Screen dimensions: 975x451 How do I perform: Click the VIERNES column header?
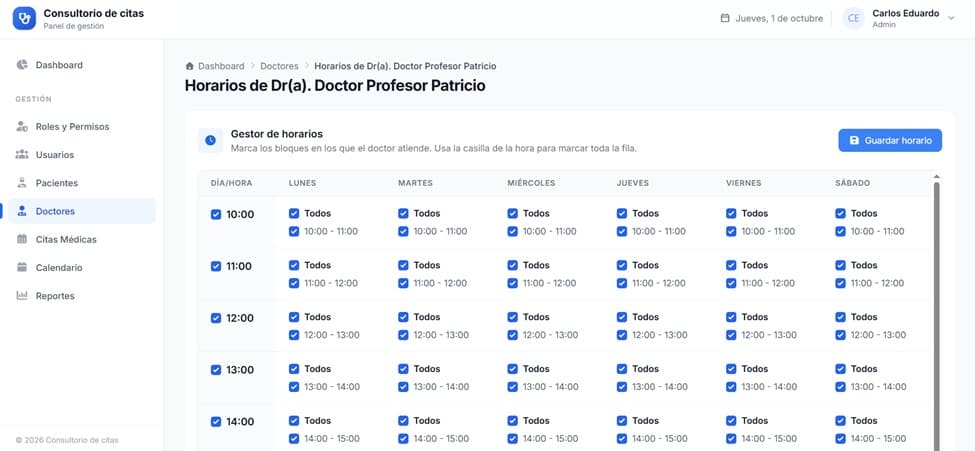(x=744, y=183)
